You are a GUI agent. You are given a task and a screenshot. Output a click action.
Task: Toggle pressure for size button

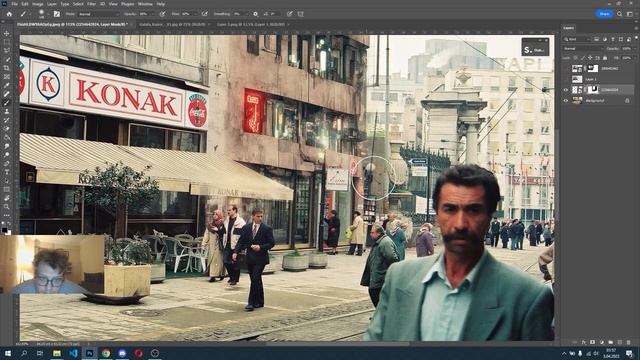pyautogui.click(x=289, y=14)
